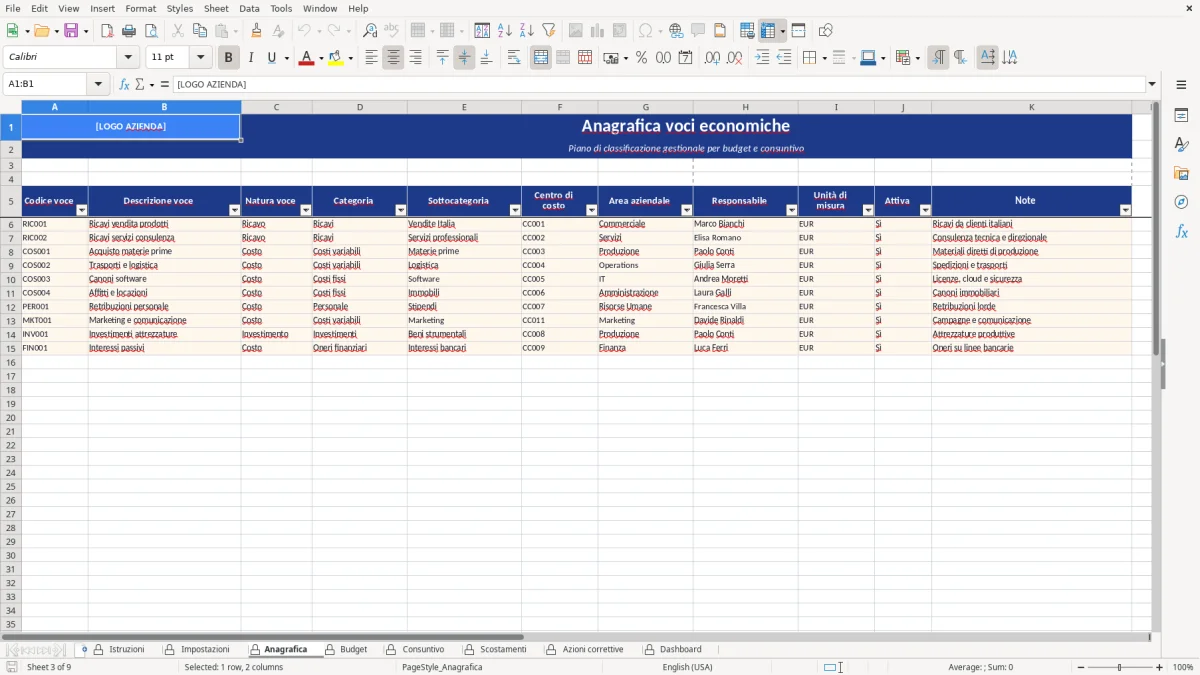1200x675 pixels.
Task: Click the zoom in plus button
Action: click(1159, 667)
